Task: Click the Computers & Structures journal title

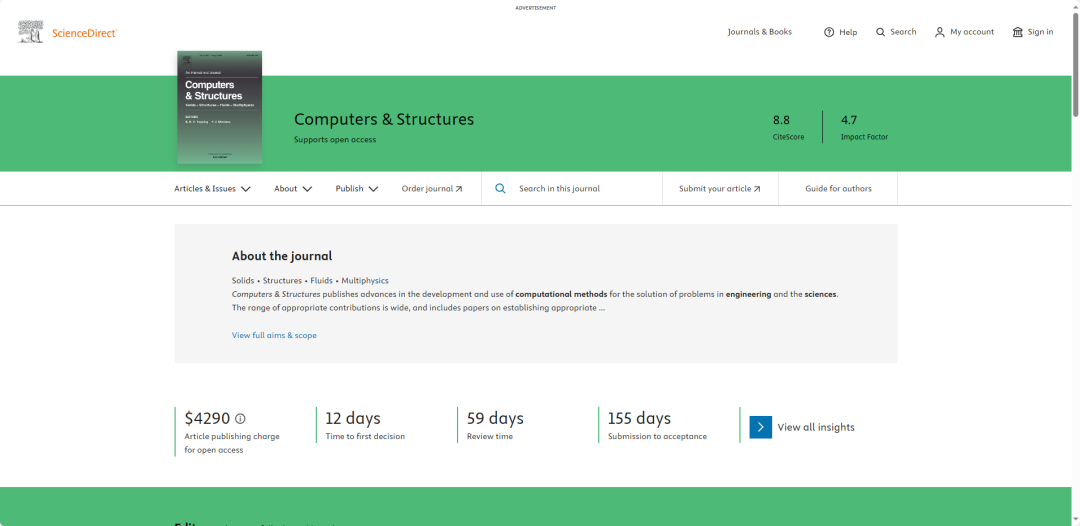Action: tap(384, 119)
